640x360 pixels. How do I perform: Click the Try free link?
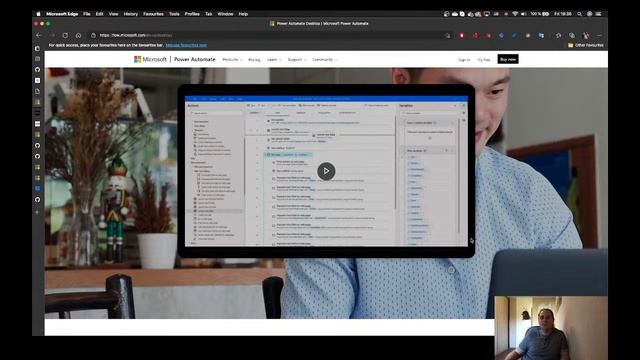coord(484,60)
